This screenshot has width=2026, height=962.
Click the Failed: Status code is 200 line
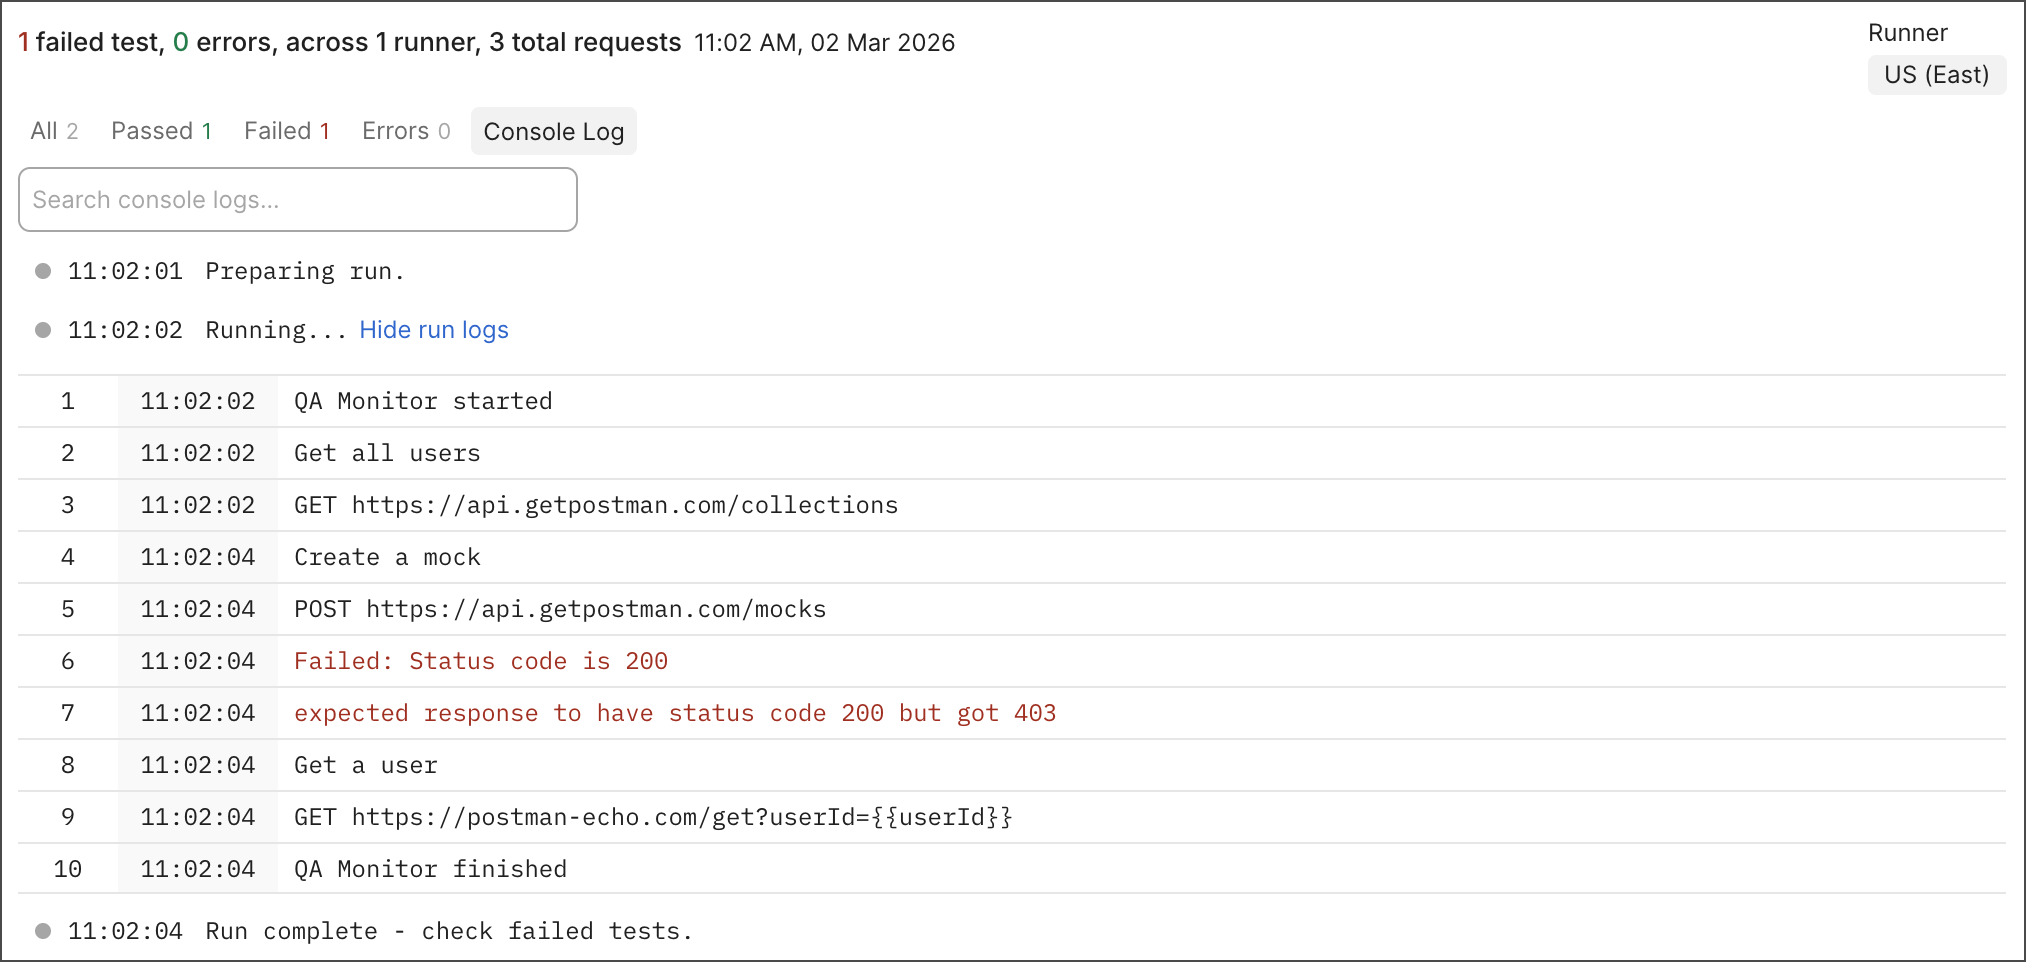tap(480, 661)
